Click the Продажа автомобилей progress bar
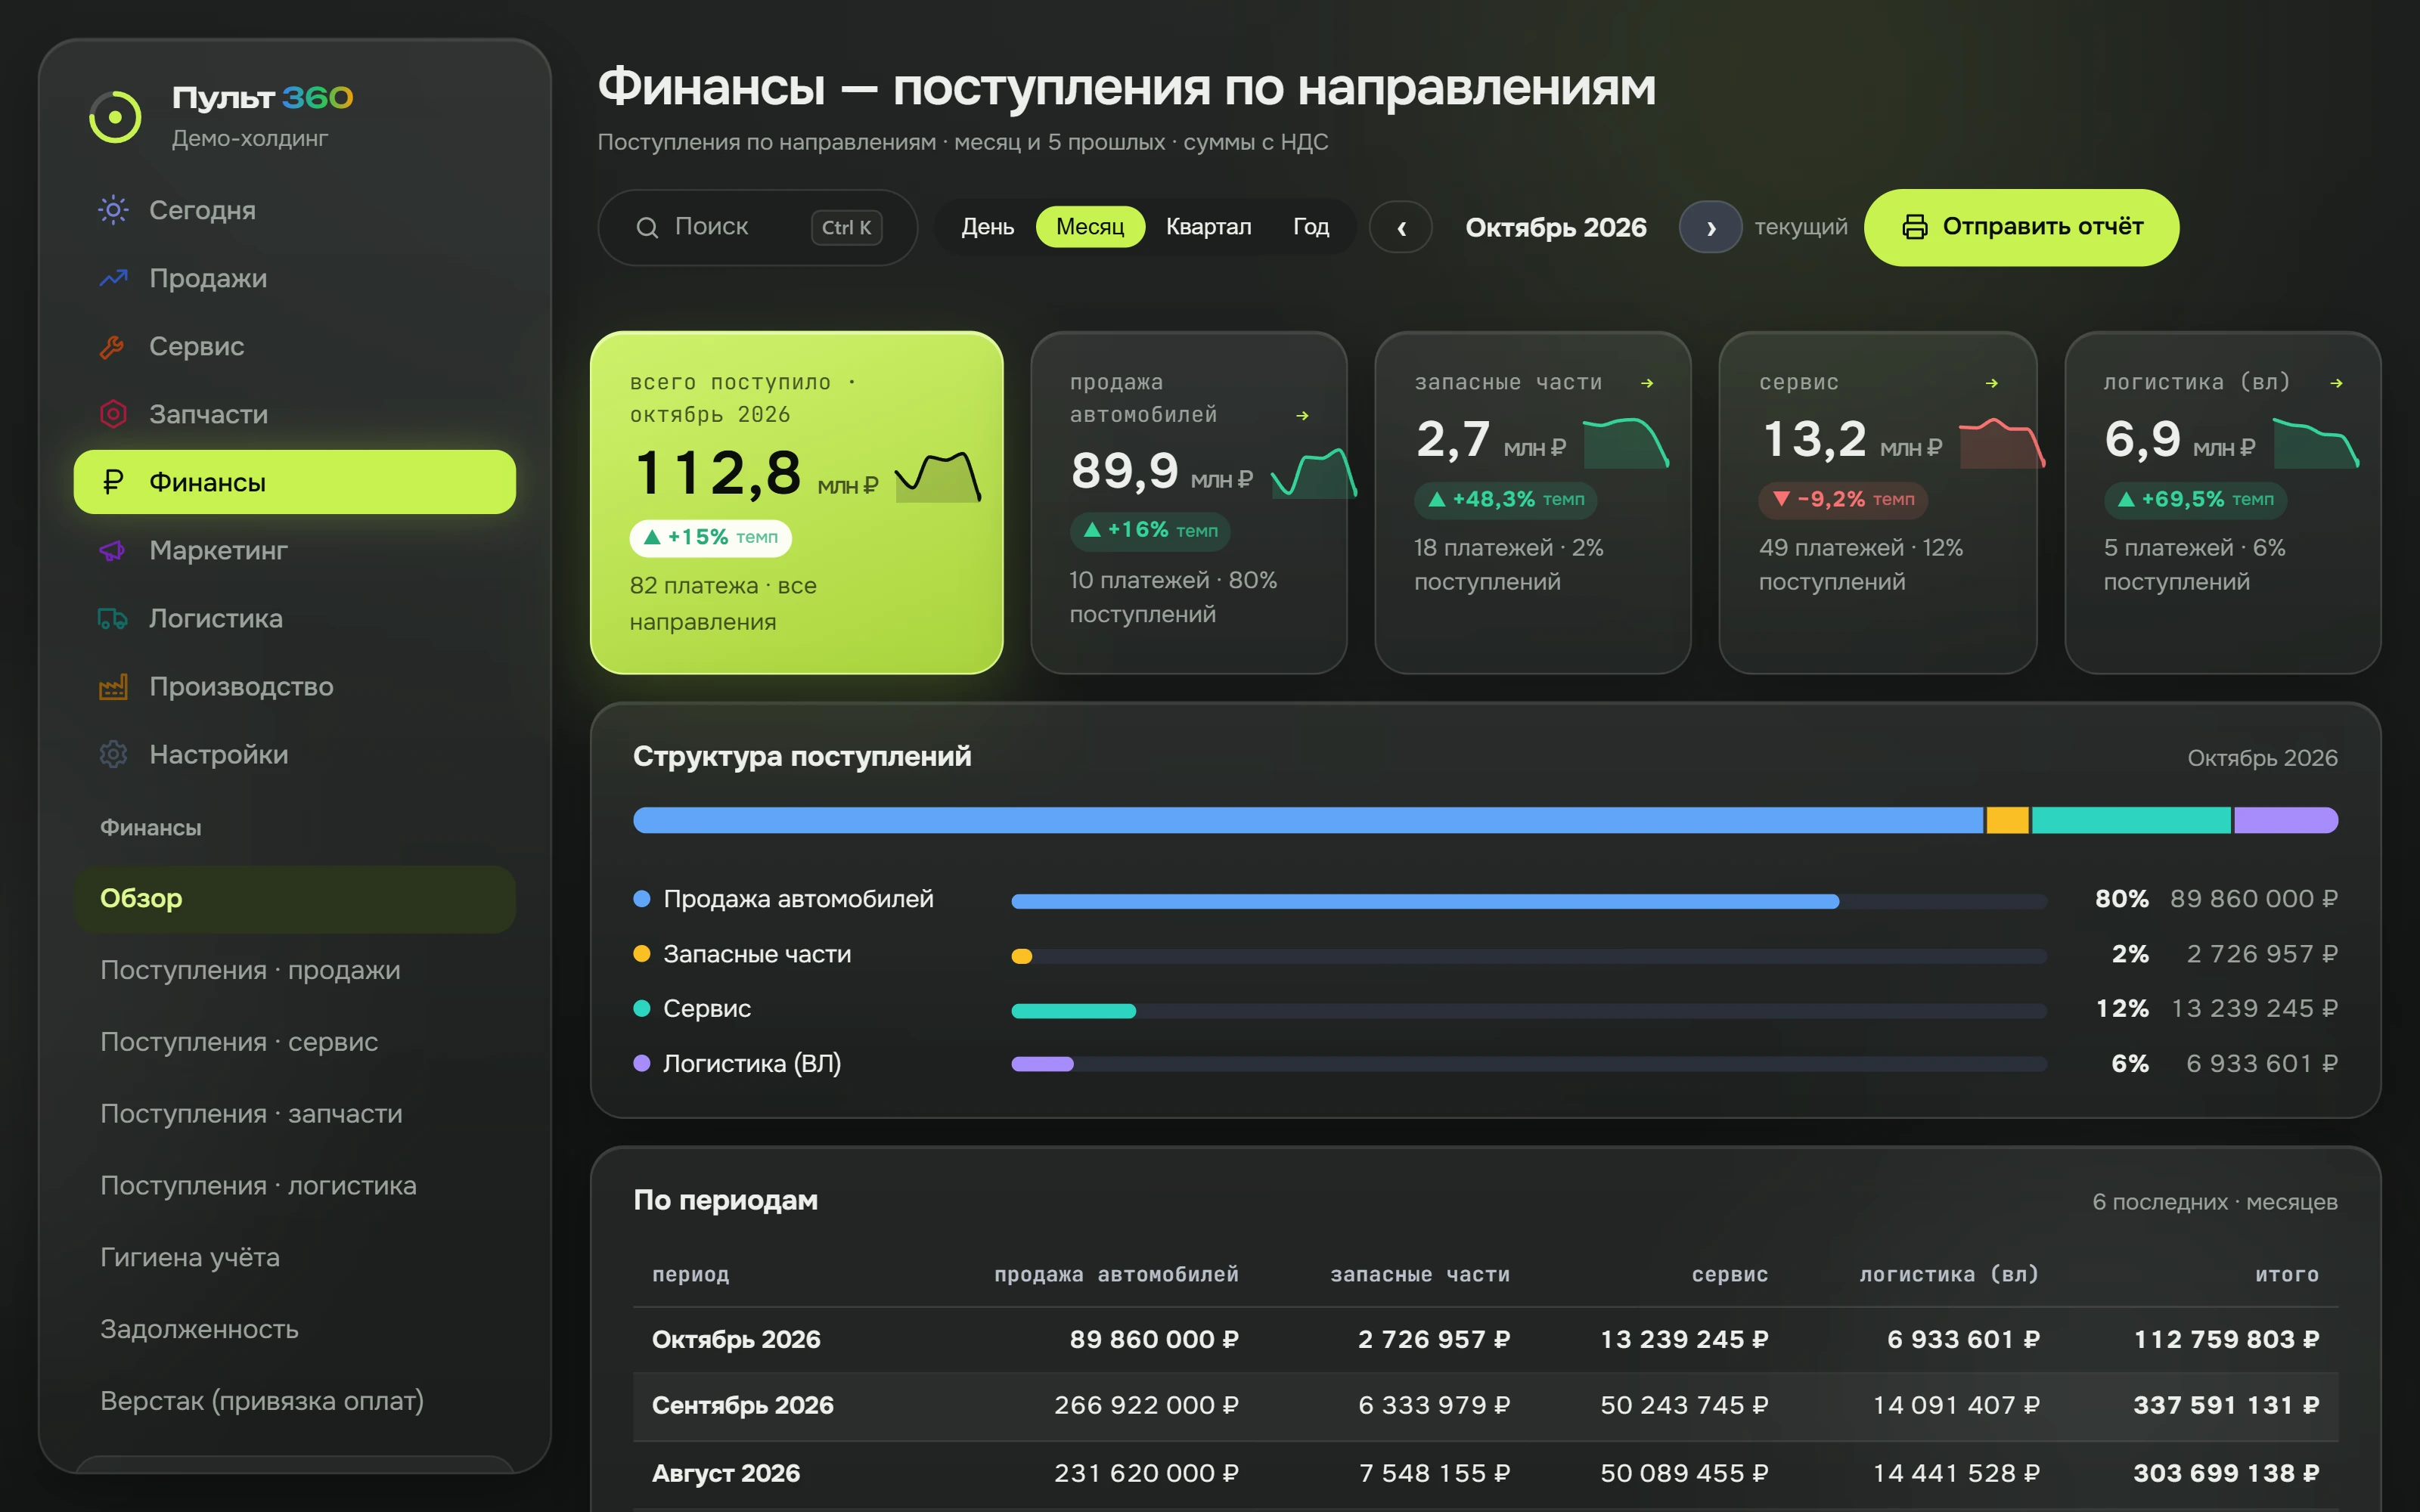The height and width of the screenshot is (1512, 2420). pos(1529,901)
